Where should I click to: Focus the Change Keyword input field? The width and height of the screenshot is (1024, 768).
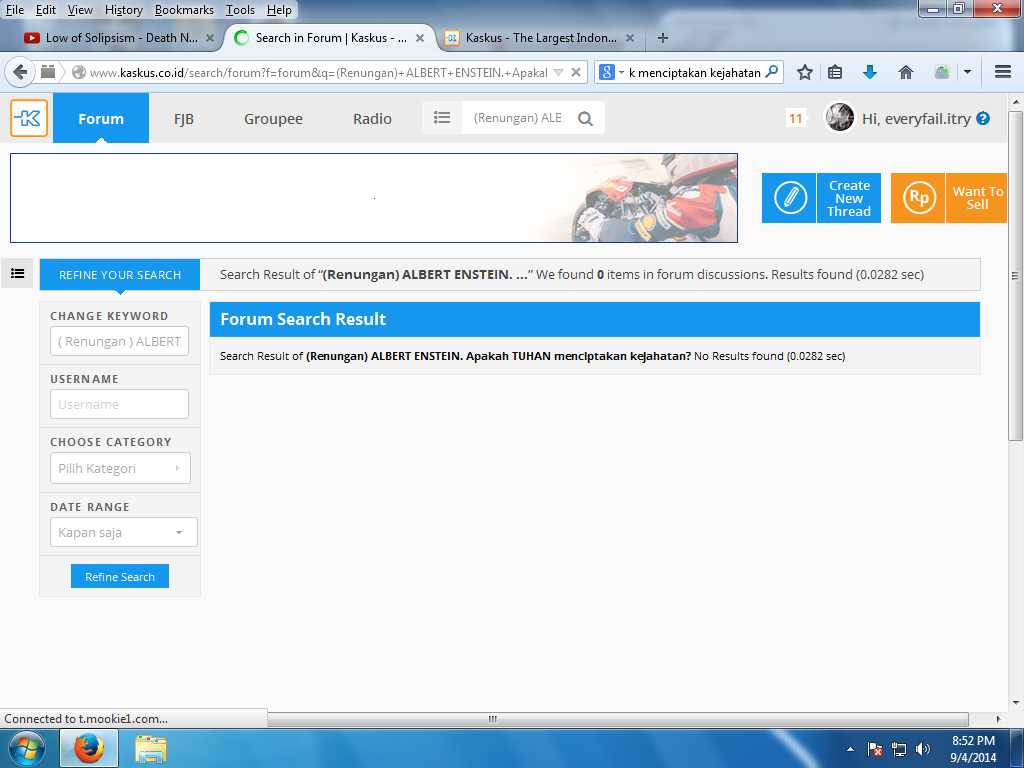[120, 341]
